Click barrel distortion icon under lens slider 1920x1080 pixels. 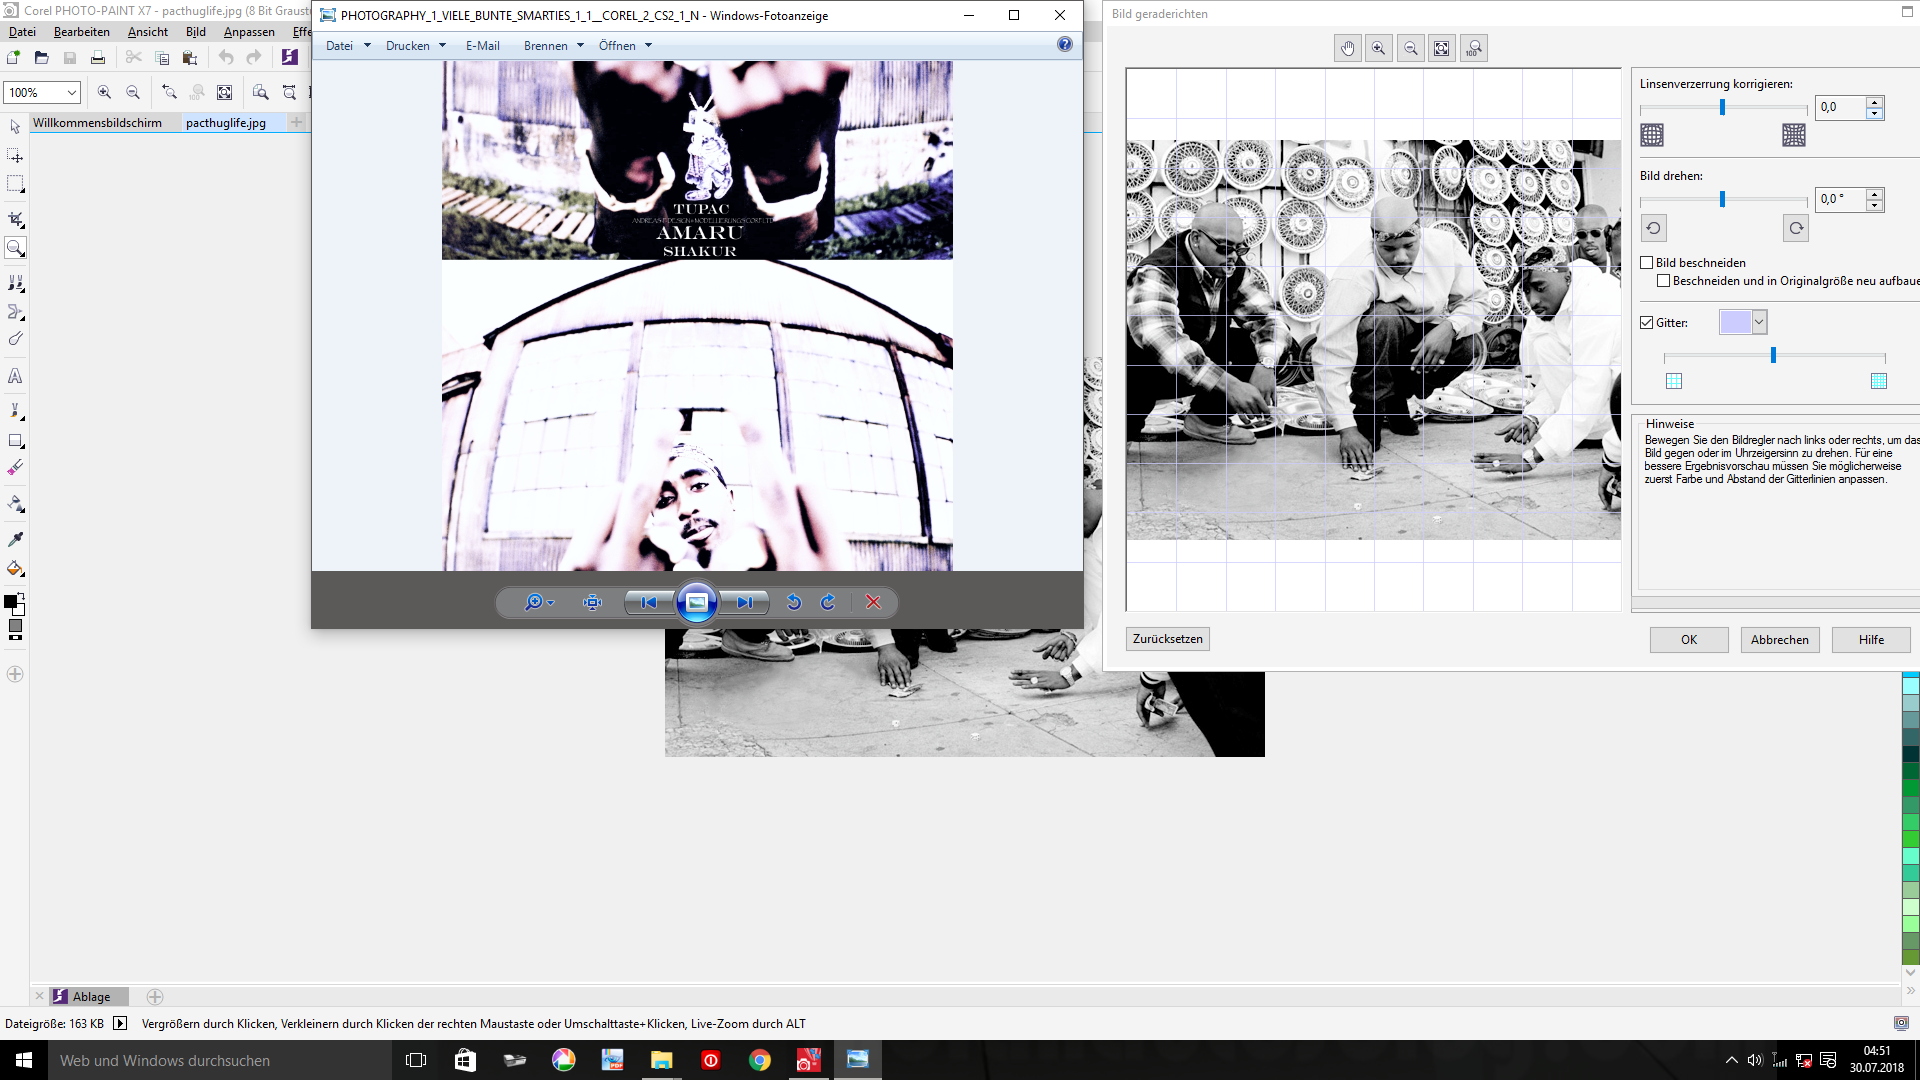click(1652, 135)
